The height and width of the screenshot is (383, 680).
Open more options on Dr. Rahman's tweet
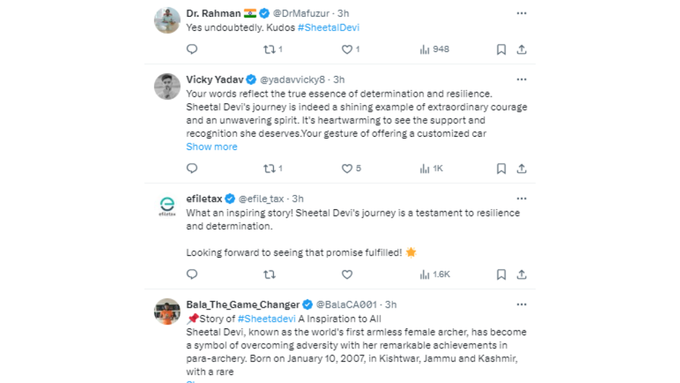point(521,13)
